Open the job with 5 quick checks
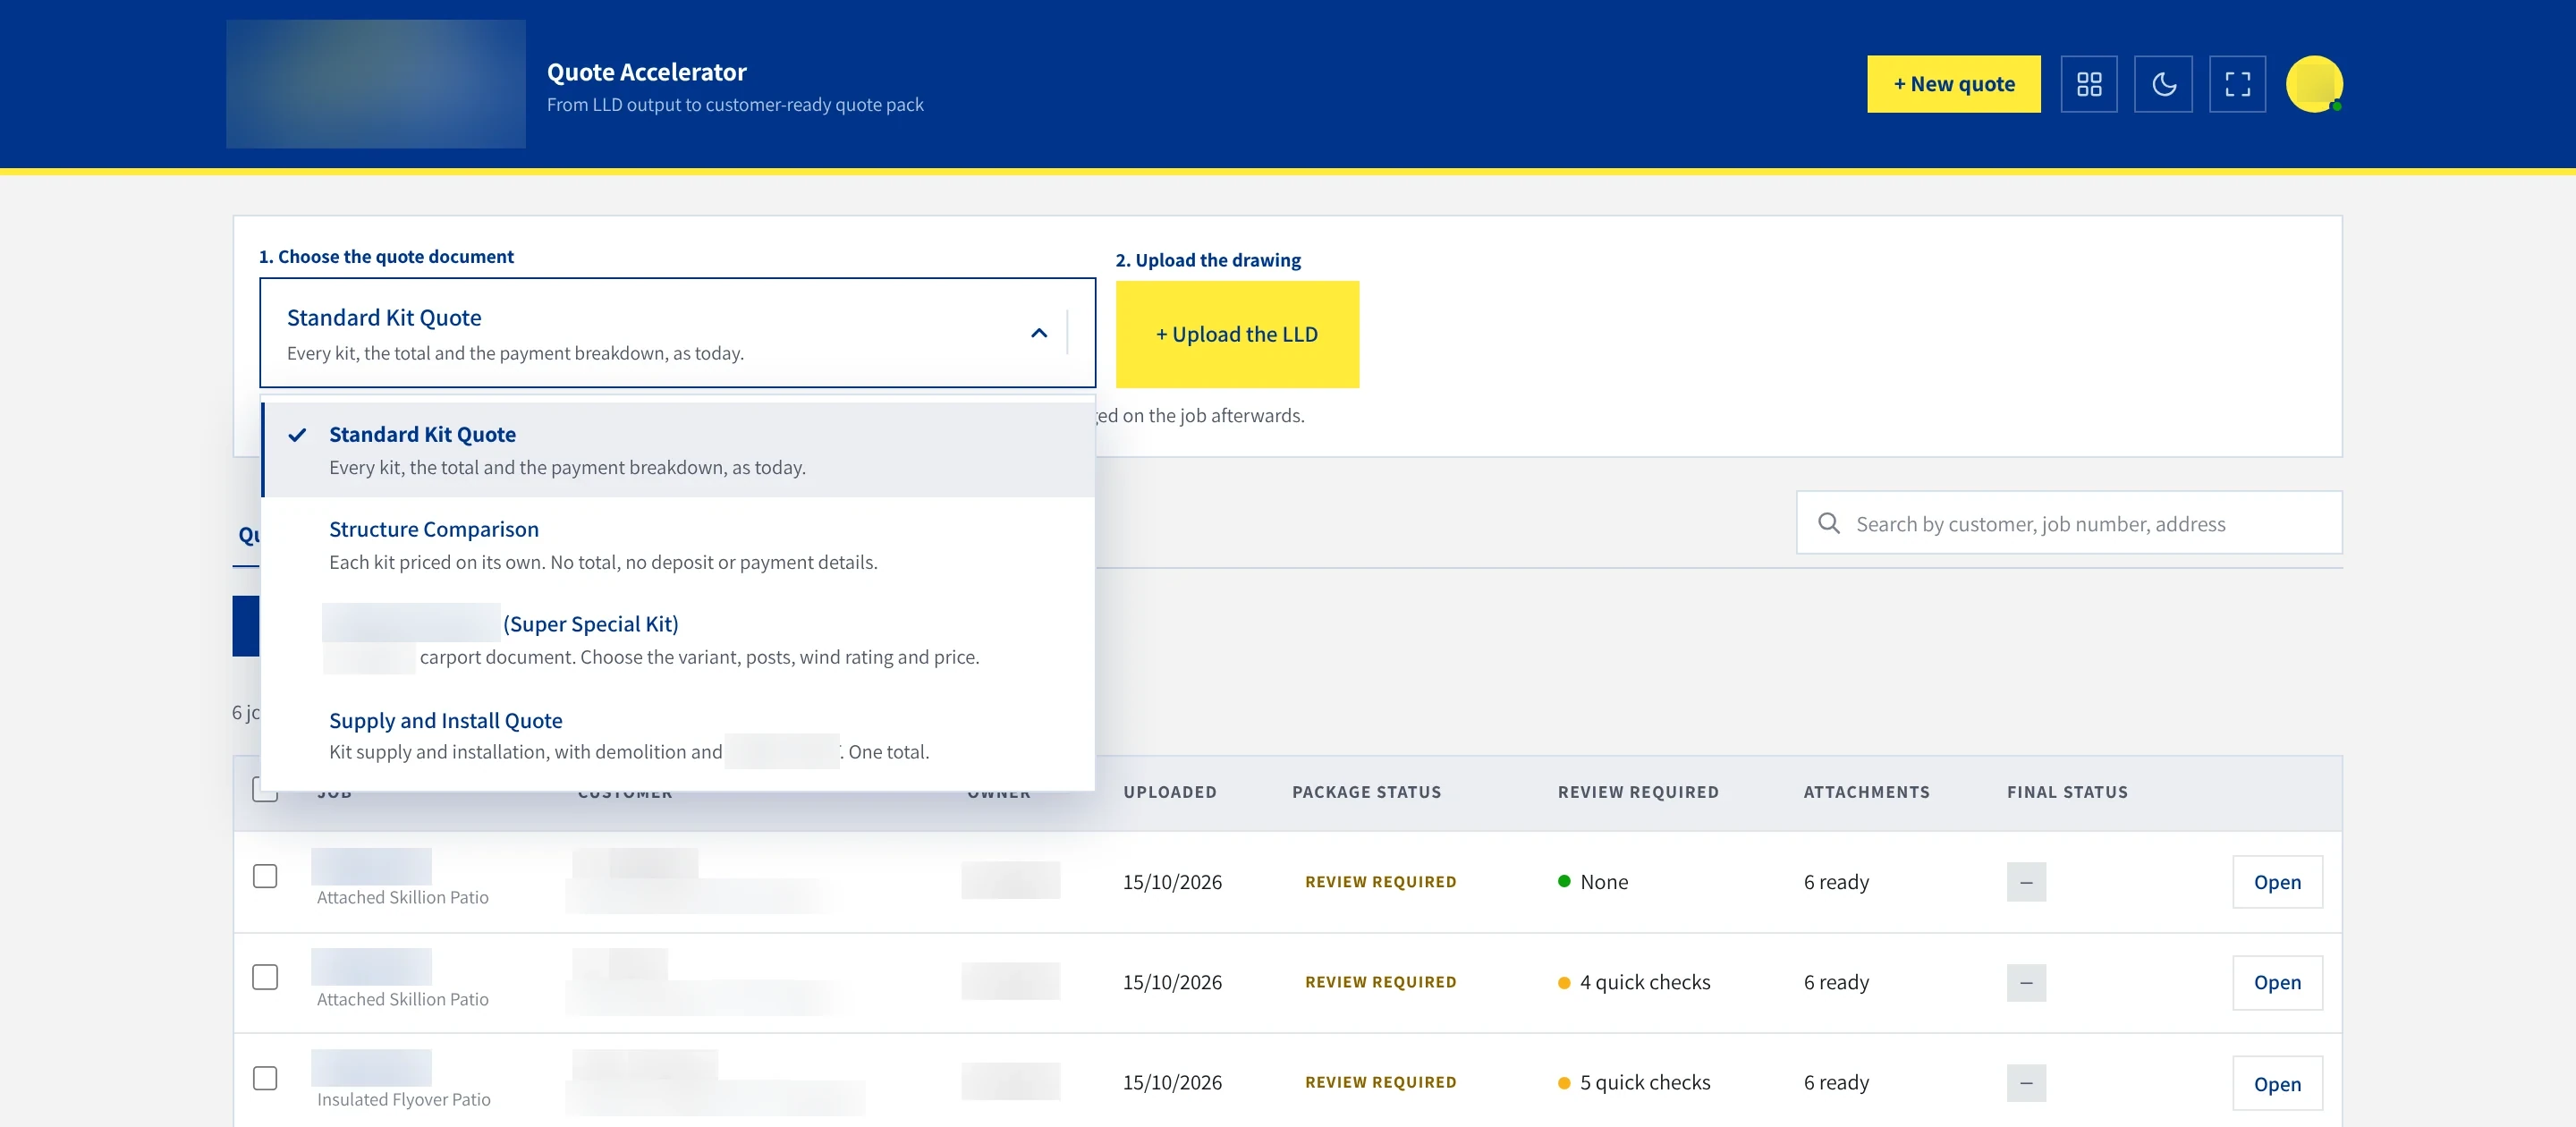The image size is (2576, 1127). (x=2277, y=1084)
